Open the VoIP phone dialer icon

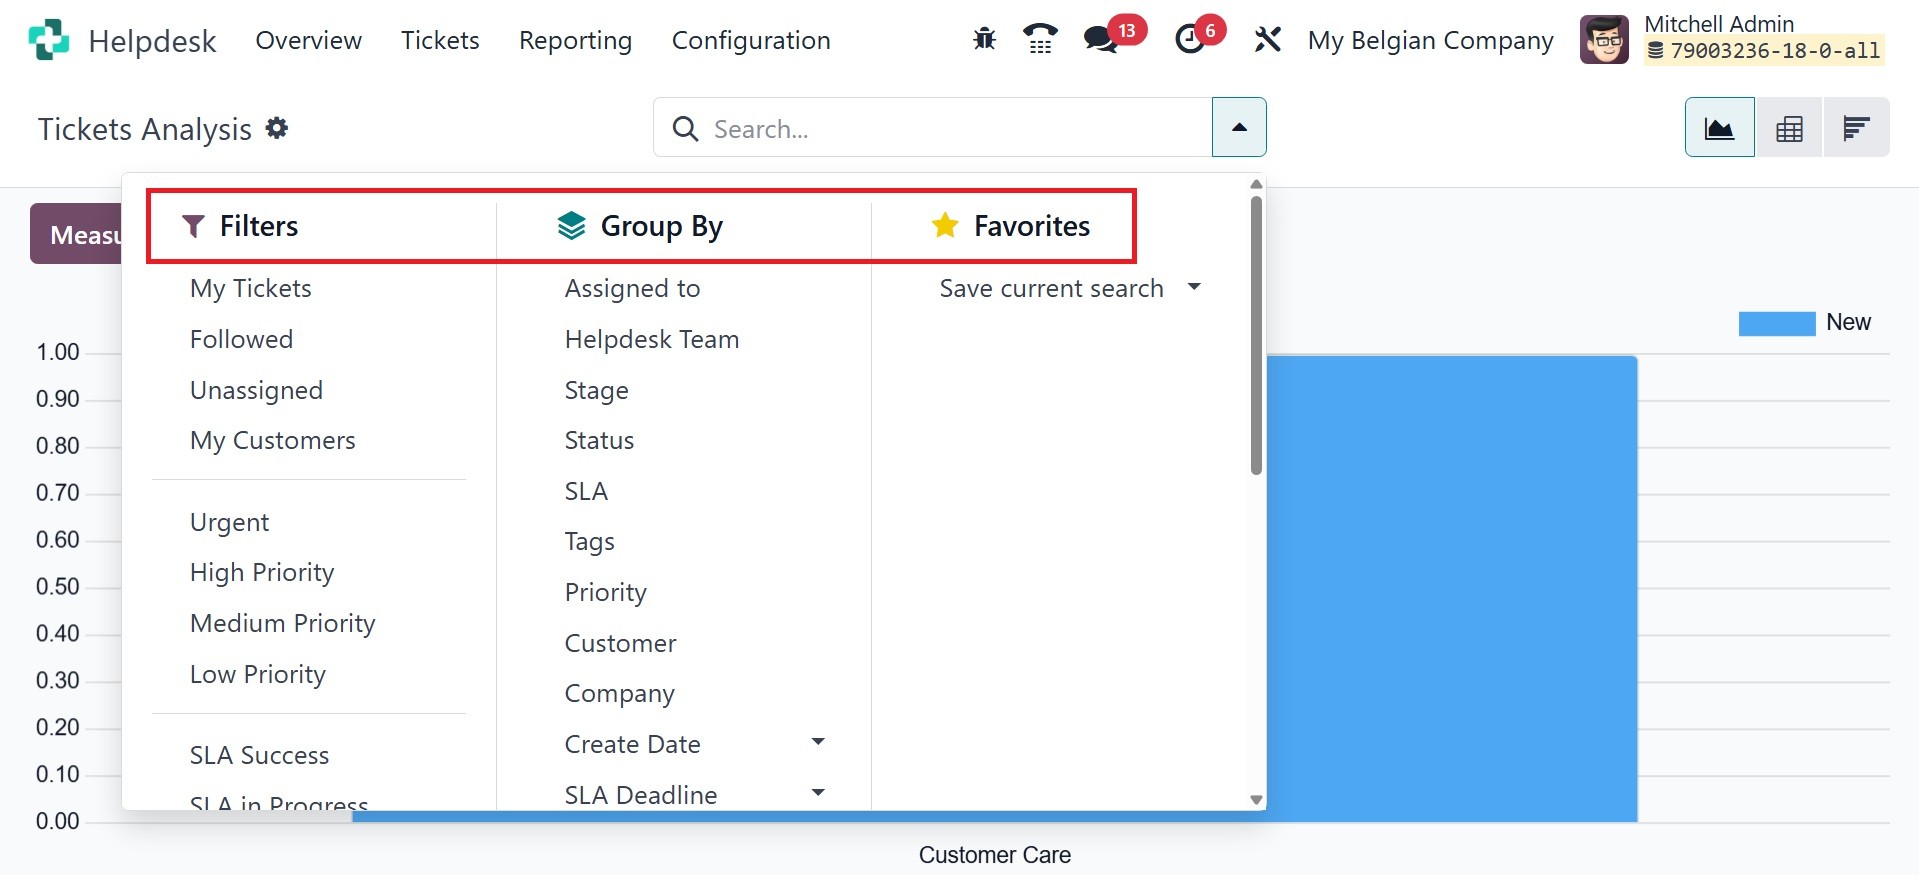click(x=1040, y=40)
